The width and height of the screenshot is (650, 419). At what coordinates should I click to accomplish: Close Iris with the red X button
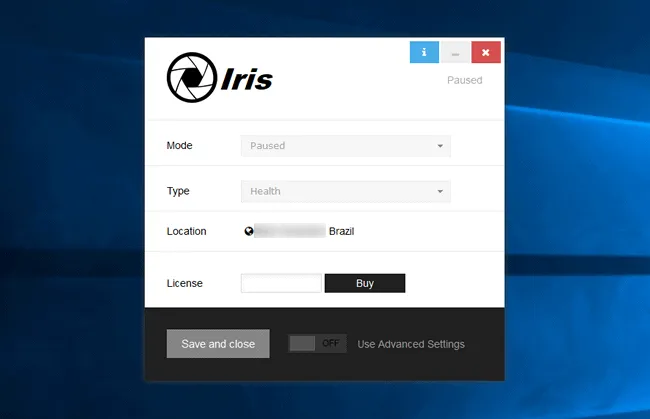pos(486,52)
